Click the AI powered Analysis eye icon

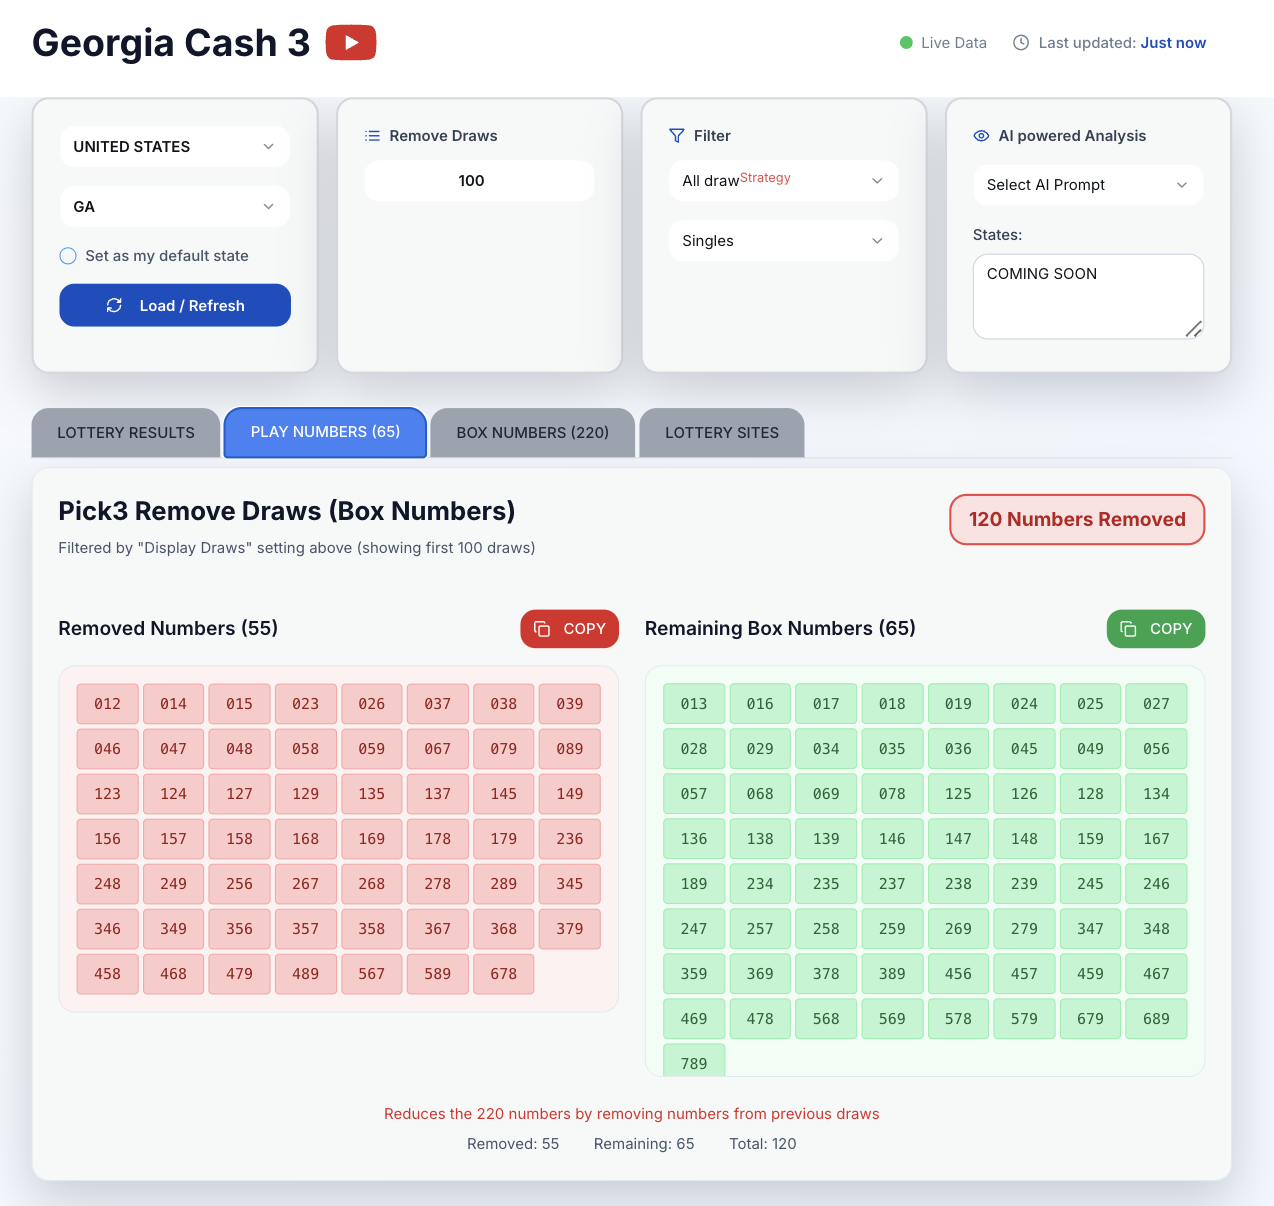click(x=982, y=136)
